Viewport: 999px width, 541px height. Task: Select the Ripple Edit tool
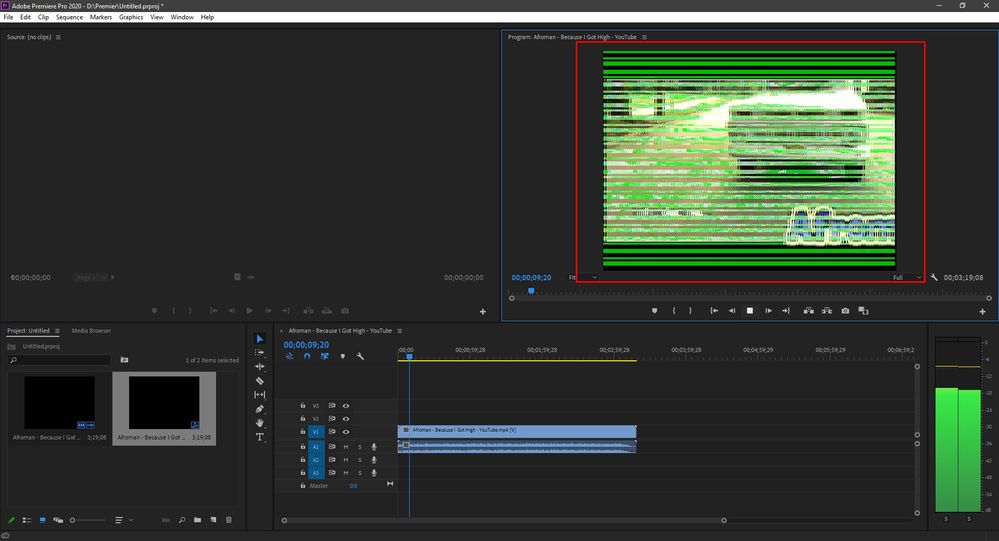tap(260, 367)
